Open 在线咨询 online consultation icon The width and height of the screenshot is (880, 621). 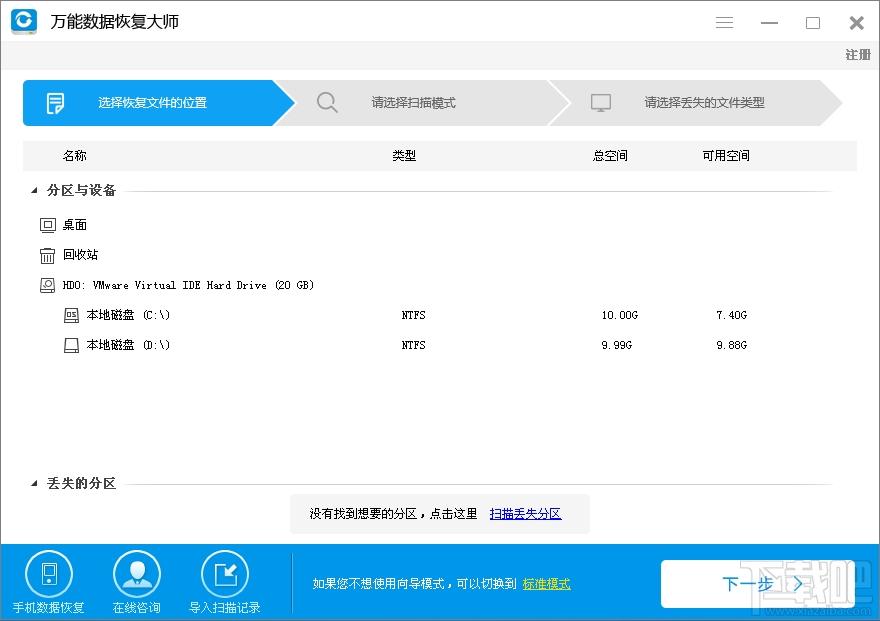tap(137, 574)
